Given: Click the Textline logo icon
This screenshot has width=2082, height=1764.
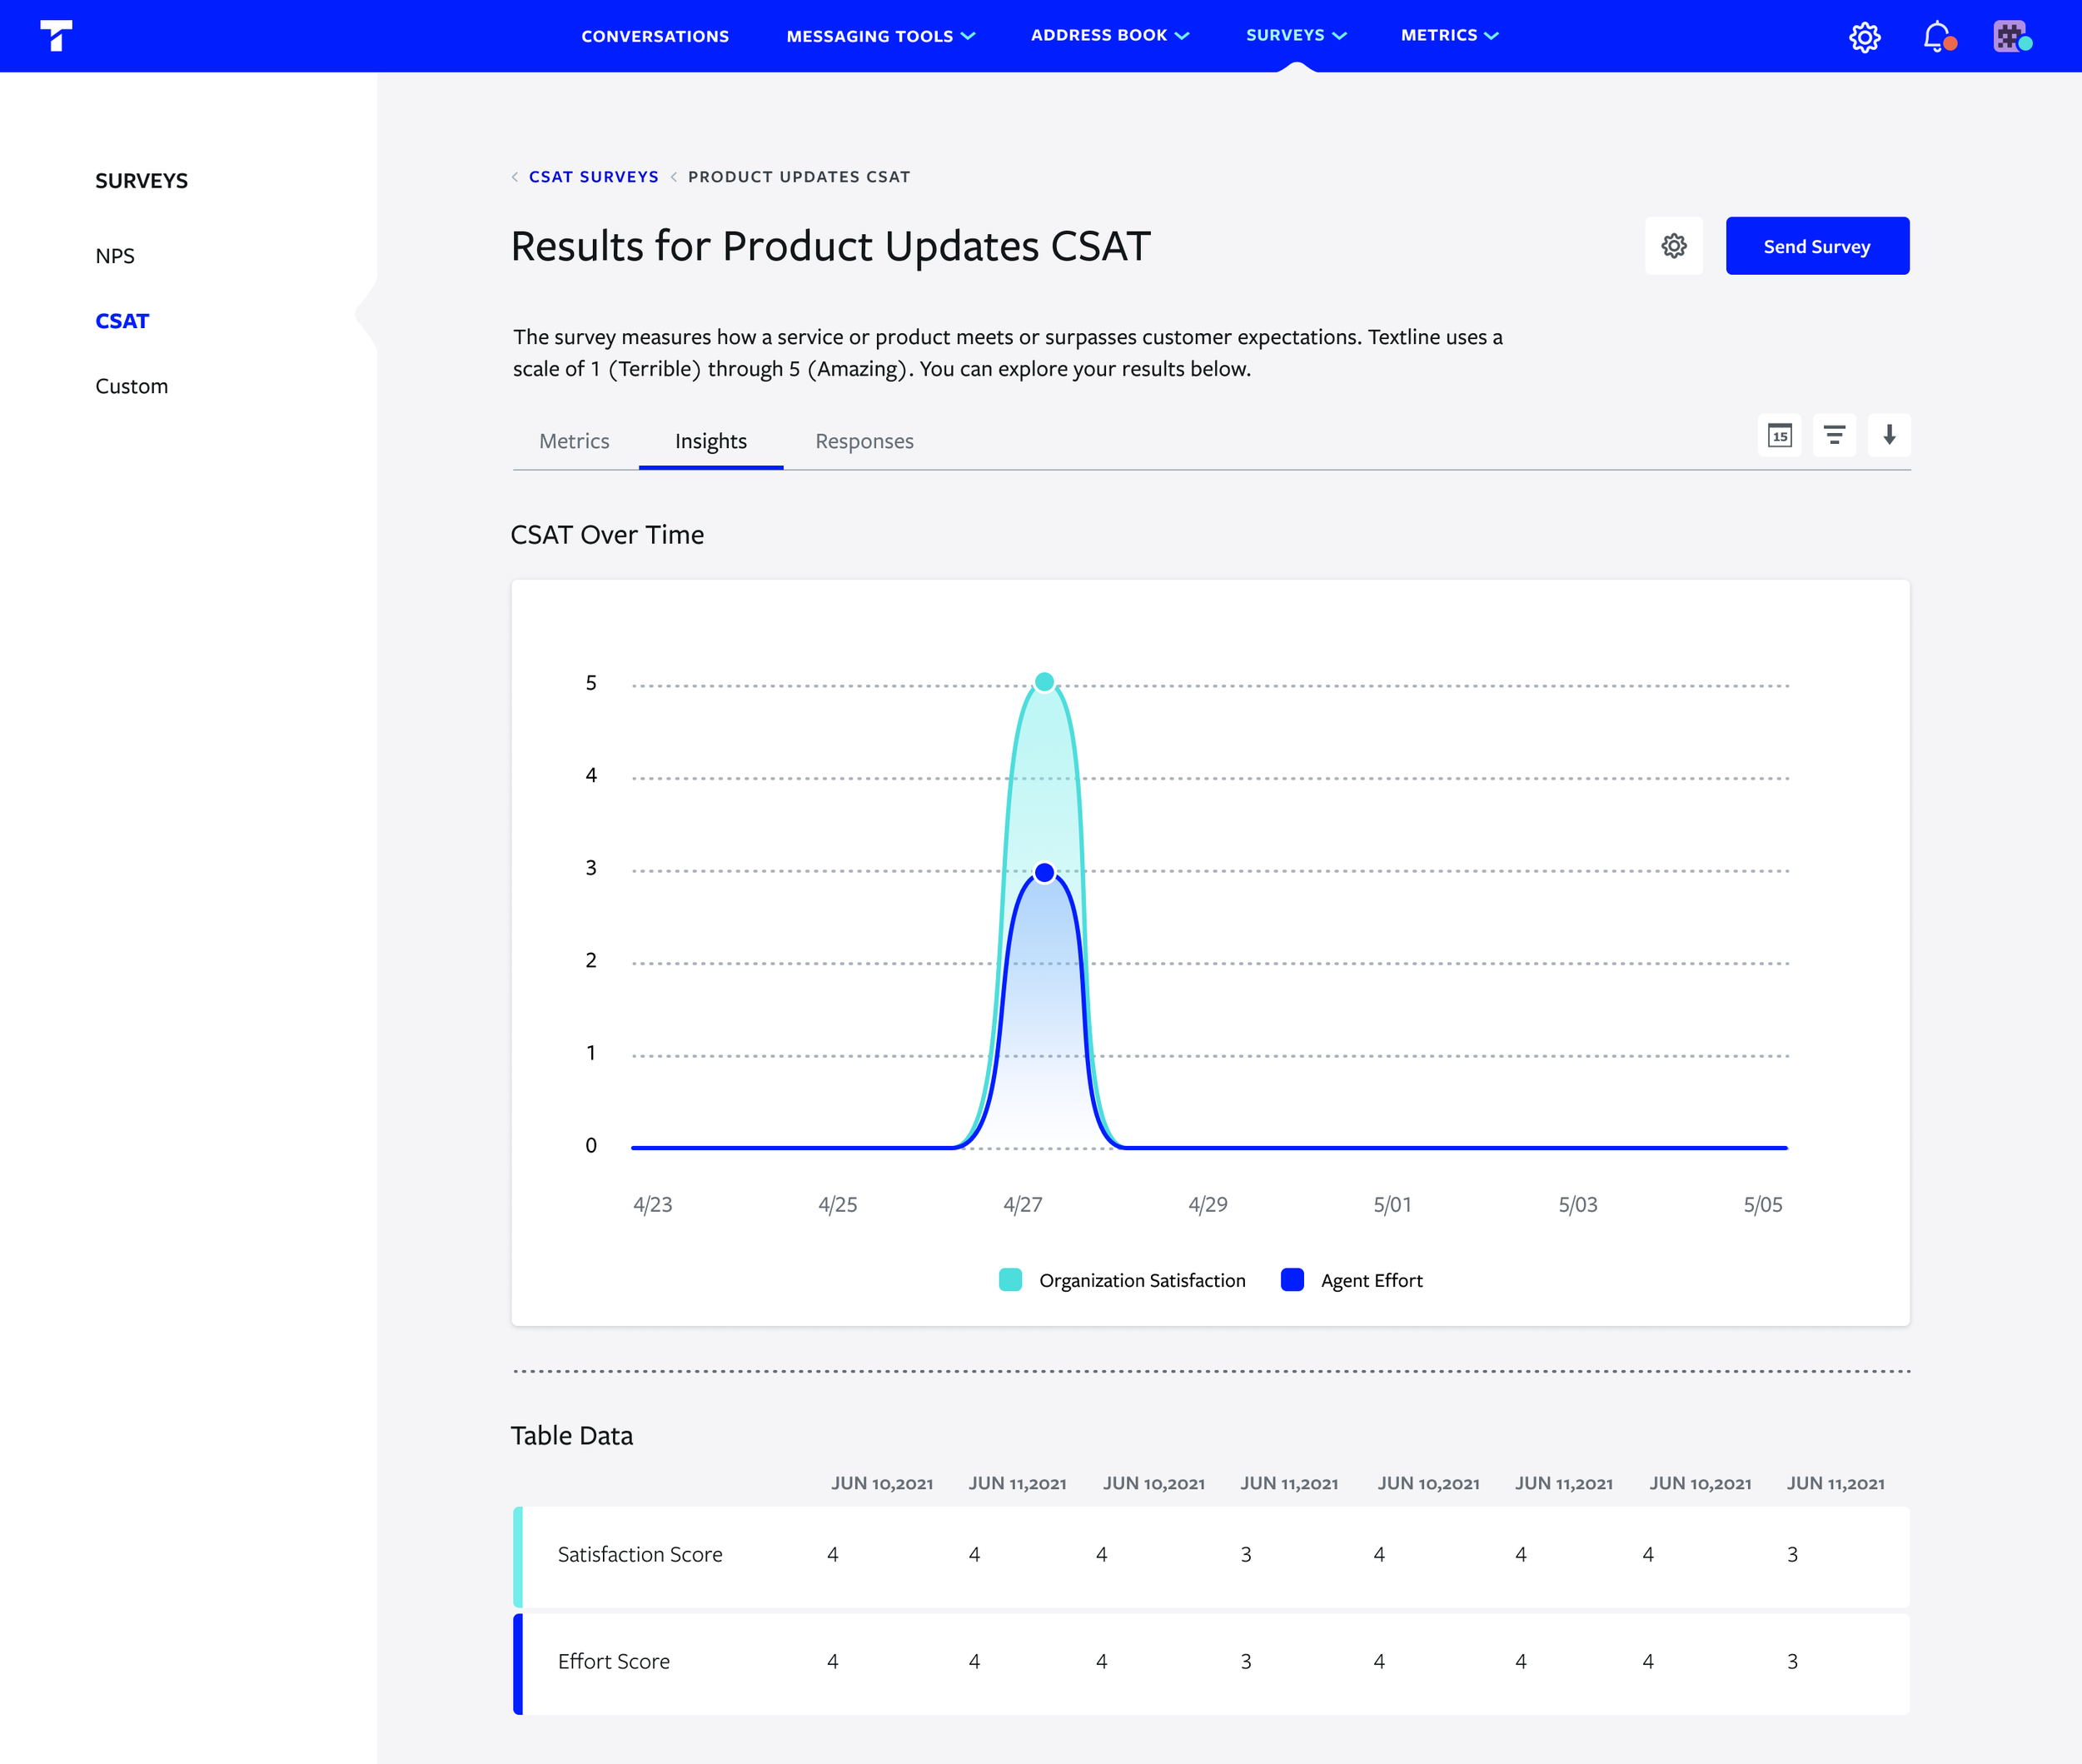Looking at the screenshot, I should (x=56, y=35).
